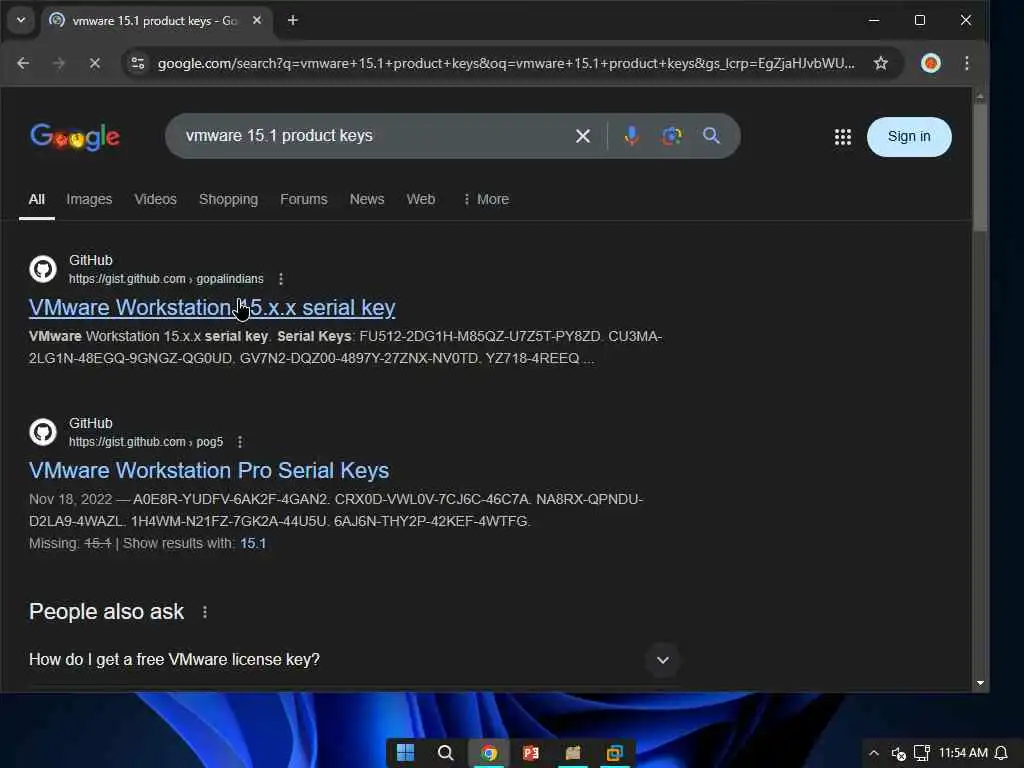The width and height of the screenshot is (1024, 768).
Task: Open PowerPoint from taskbar
Action: 530,753
